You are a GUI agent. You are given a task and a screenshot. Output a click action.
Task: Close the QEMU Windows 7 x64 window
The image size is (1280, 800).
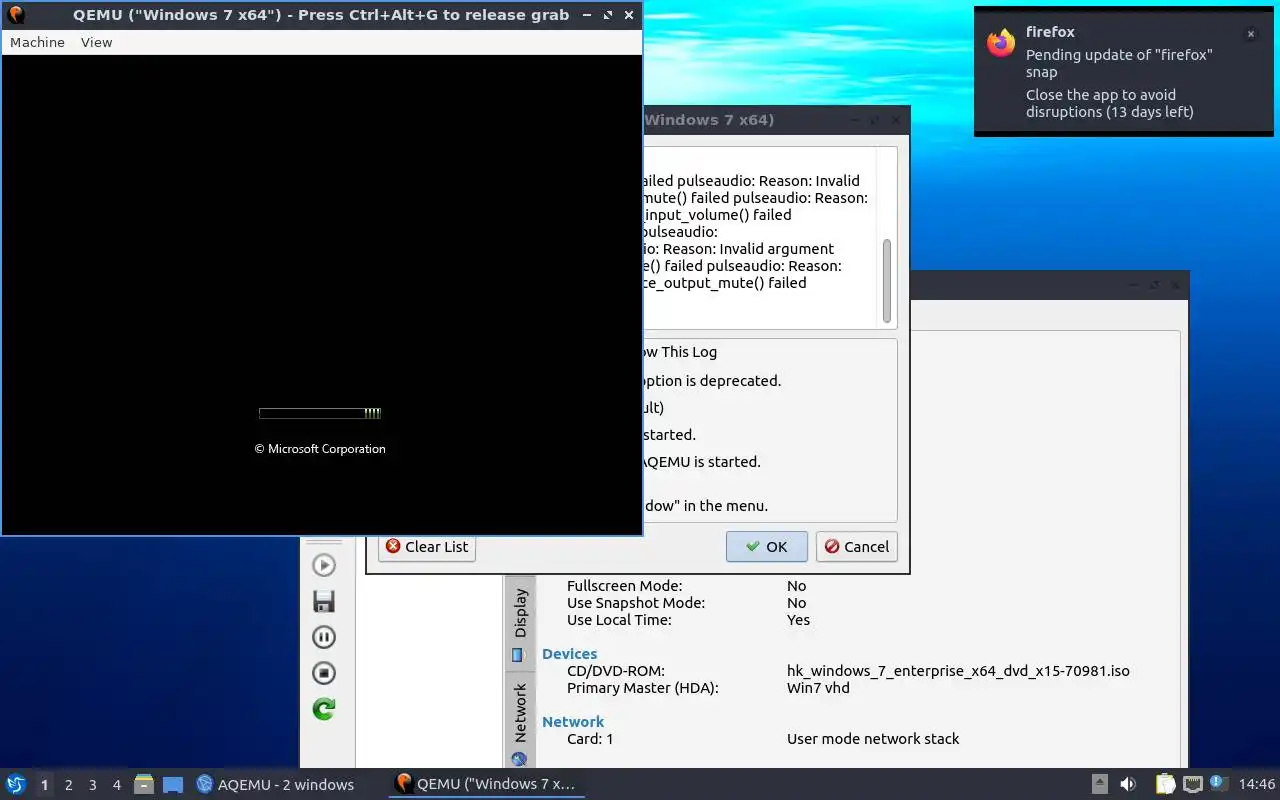point(628,15)
